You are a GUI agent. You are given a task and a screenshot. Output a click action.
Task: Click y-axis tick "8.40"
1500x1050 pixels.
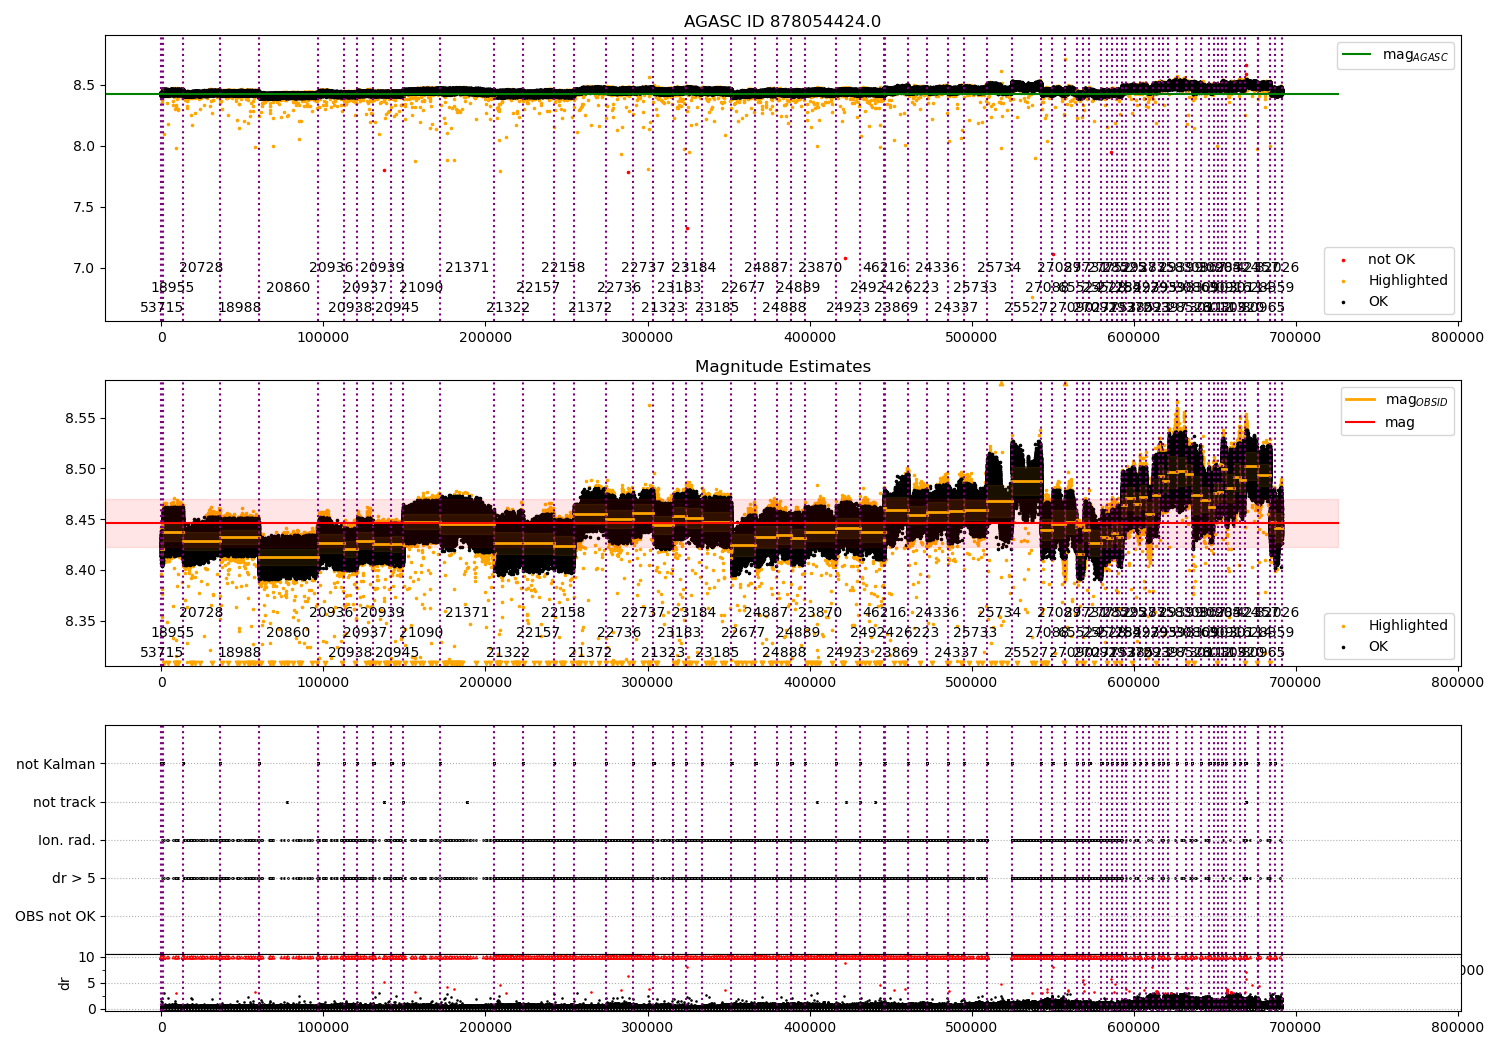[78, 571]
